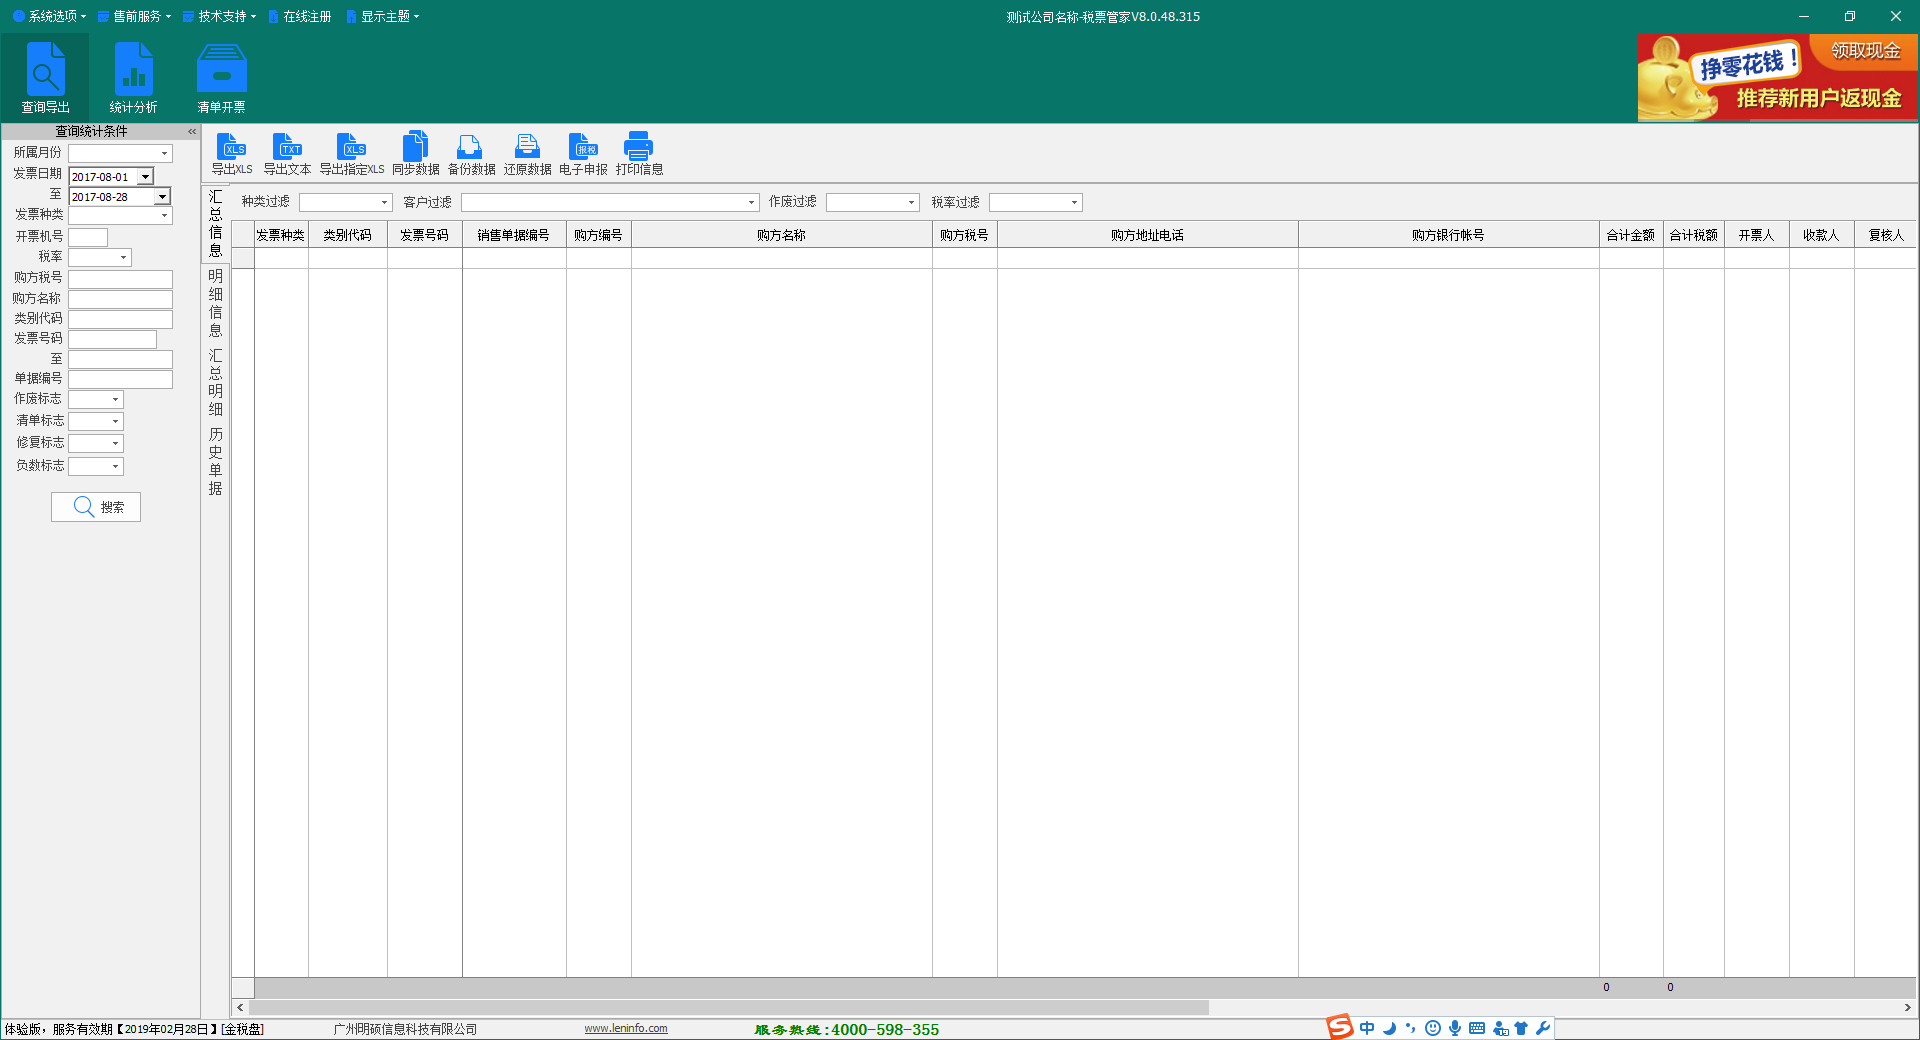The image size is (1920, 1040).
Task: Click the user account icon in input bar
Action: pos(1500,1028)
